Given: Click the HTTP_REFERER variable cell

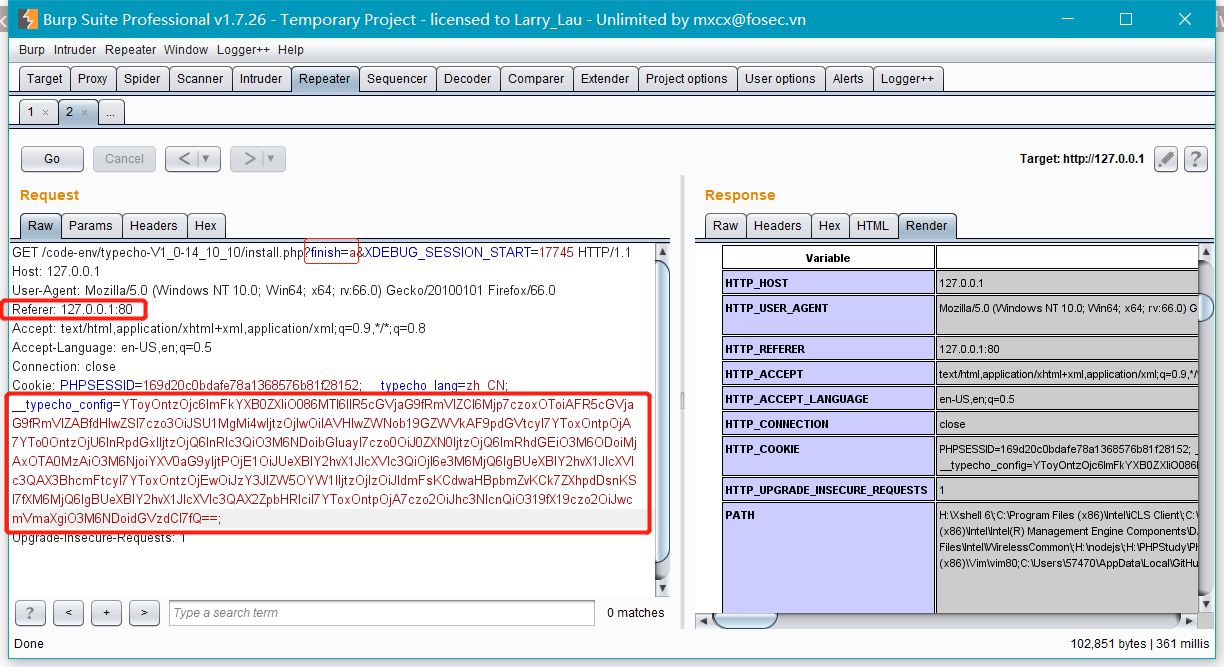Looking at the screenshot, I should click(828, 349).
